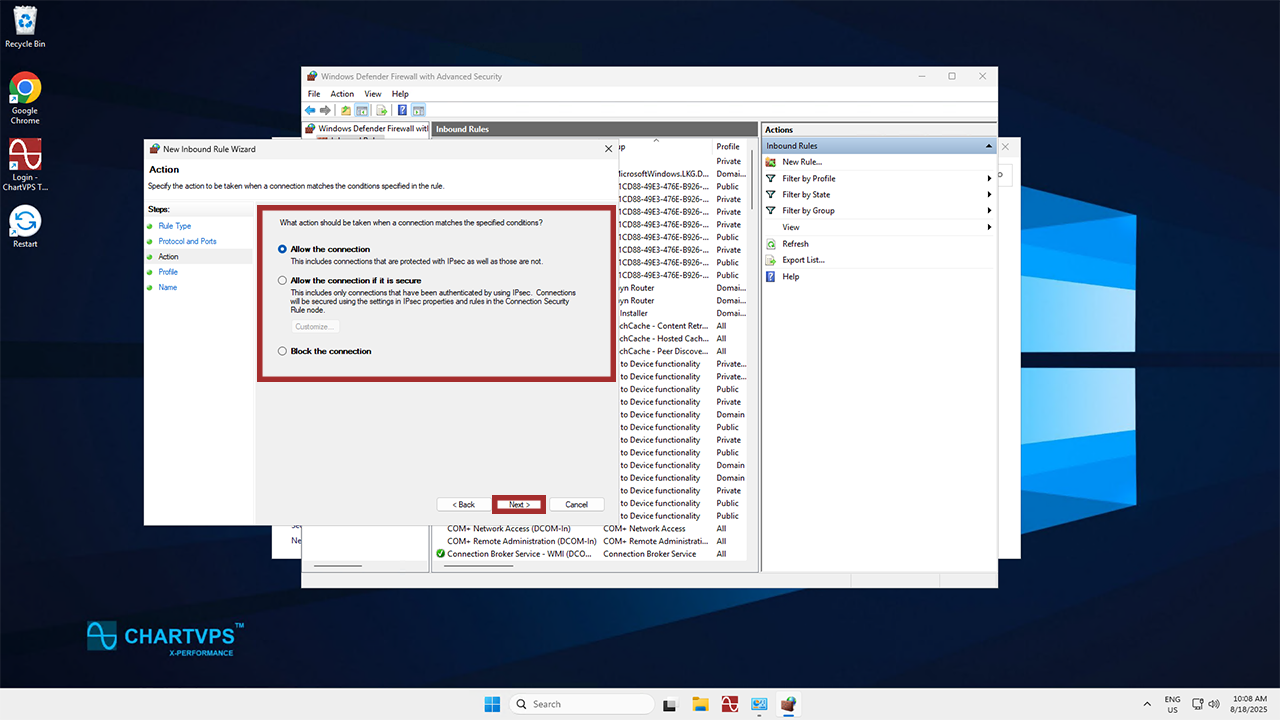Open Google Chrome from the desktop

25,88
